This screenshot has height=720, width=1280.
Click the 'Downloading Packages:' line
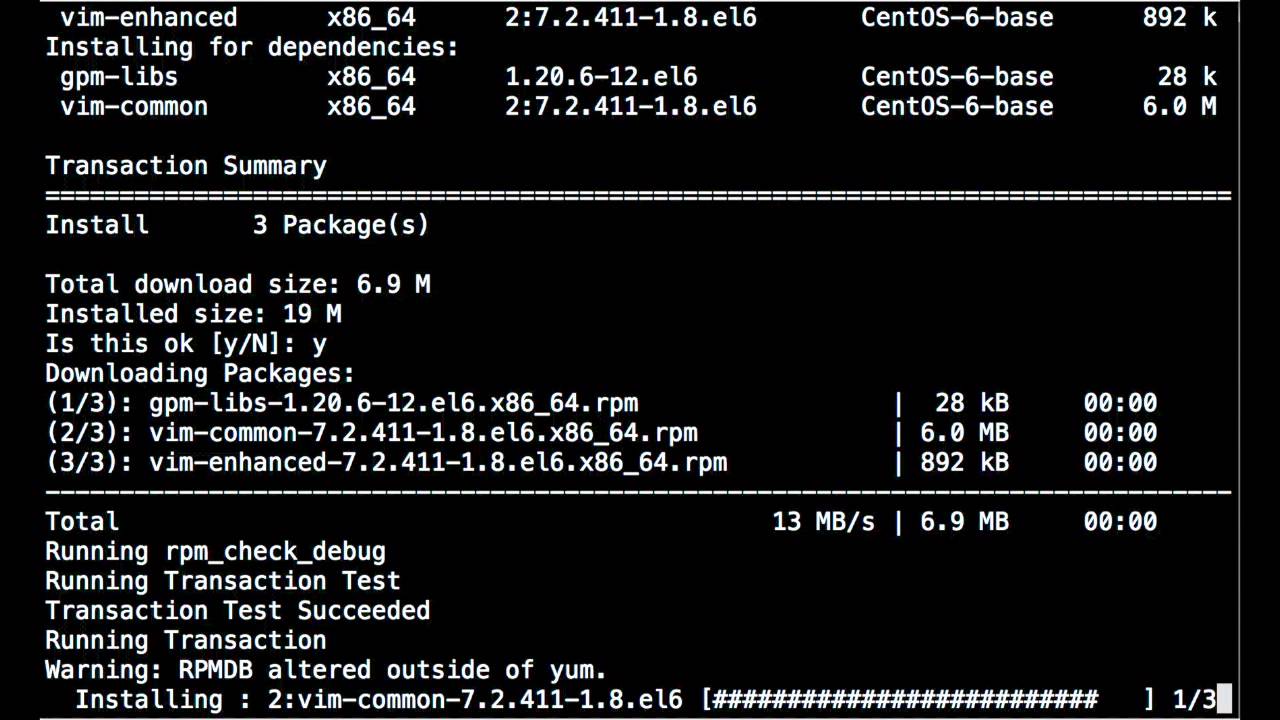200,374
